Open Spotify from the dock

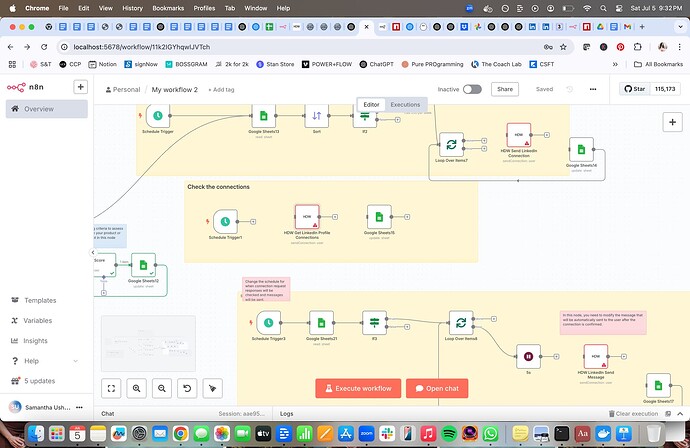coord(449,434)
